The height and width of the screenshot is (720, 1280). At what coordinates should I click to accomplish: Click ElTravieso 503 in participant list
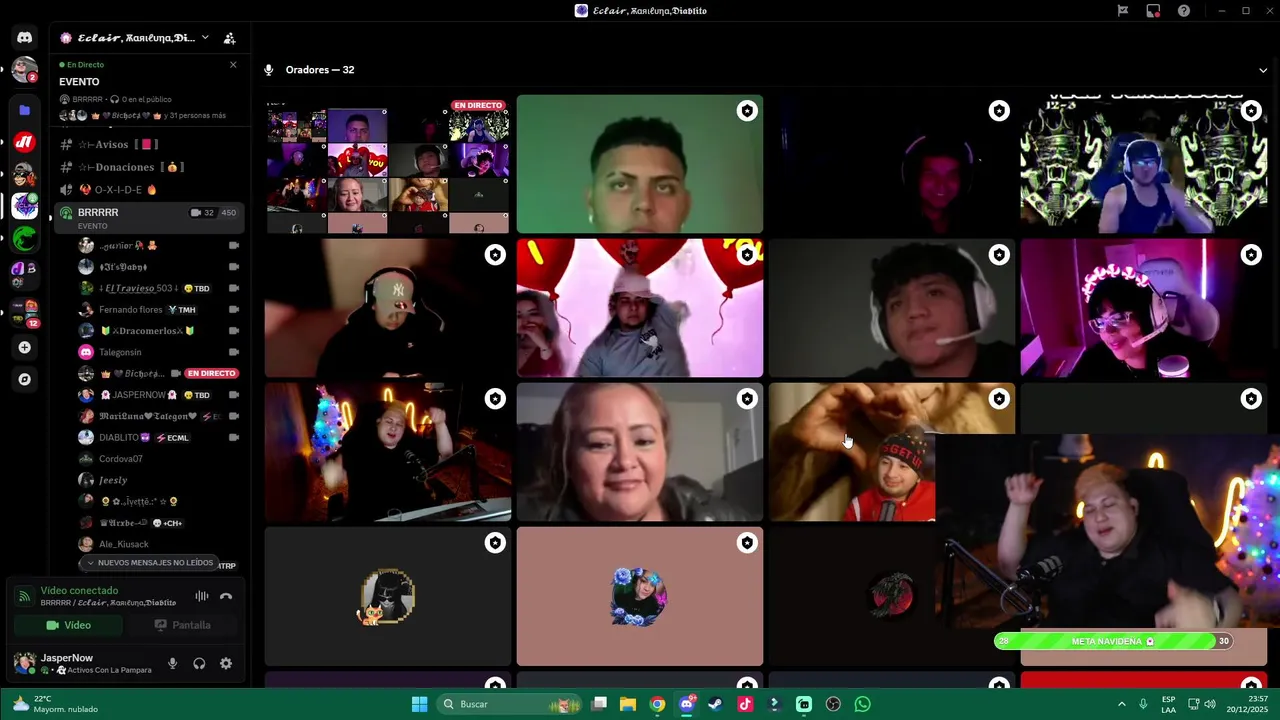click(160, 288)
